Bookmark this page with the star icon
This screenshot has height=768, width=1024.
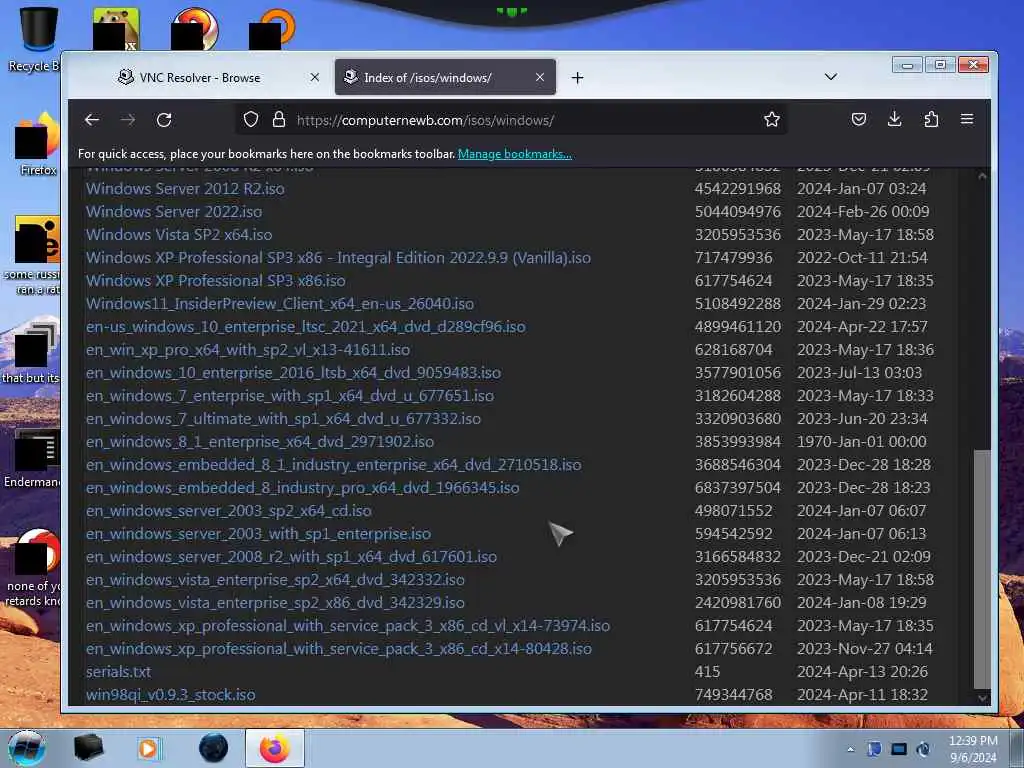(772, 120)
